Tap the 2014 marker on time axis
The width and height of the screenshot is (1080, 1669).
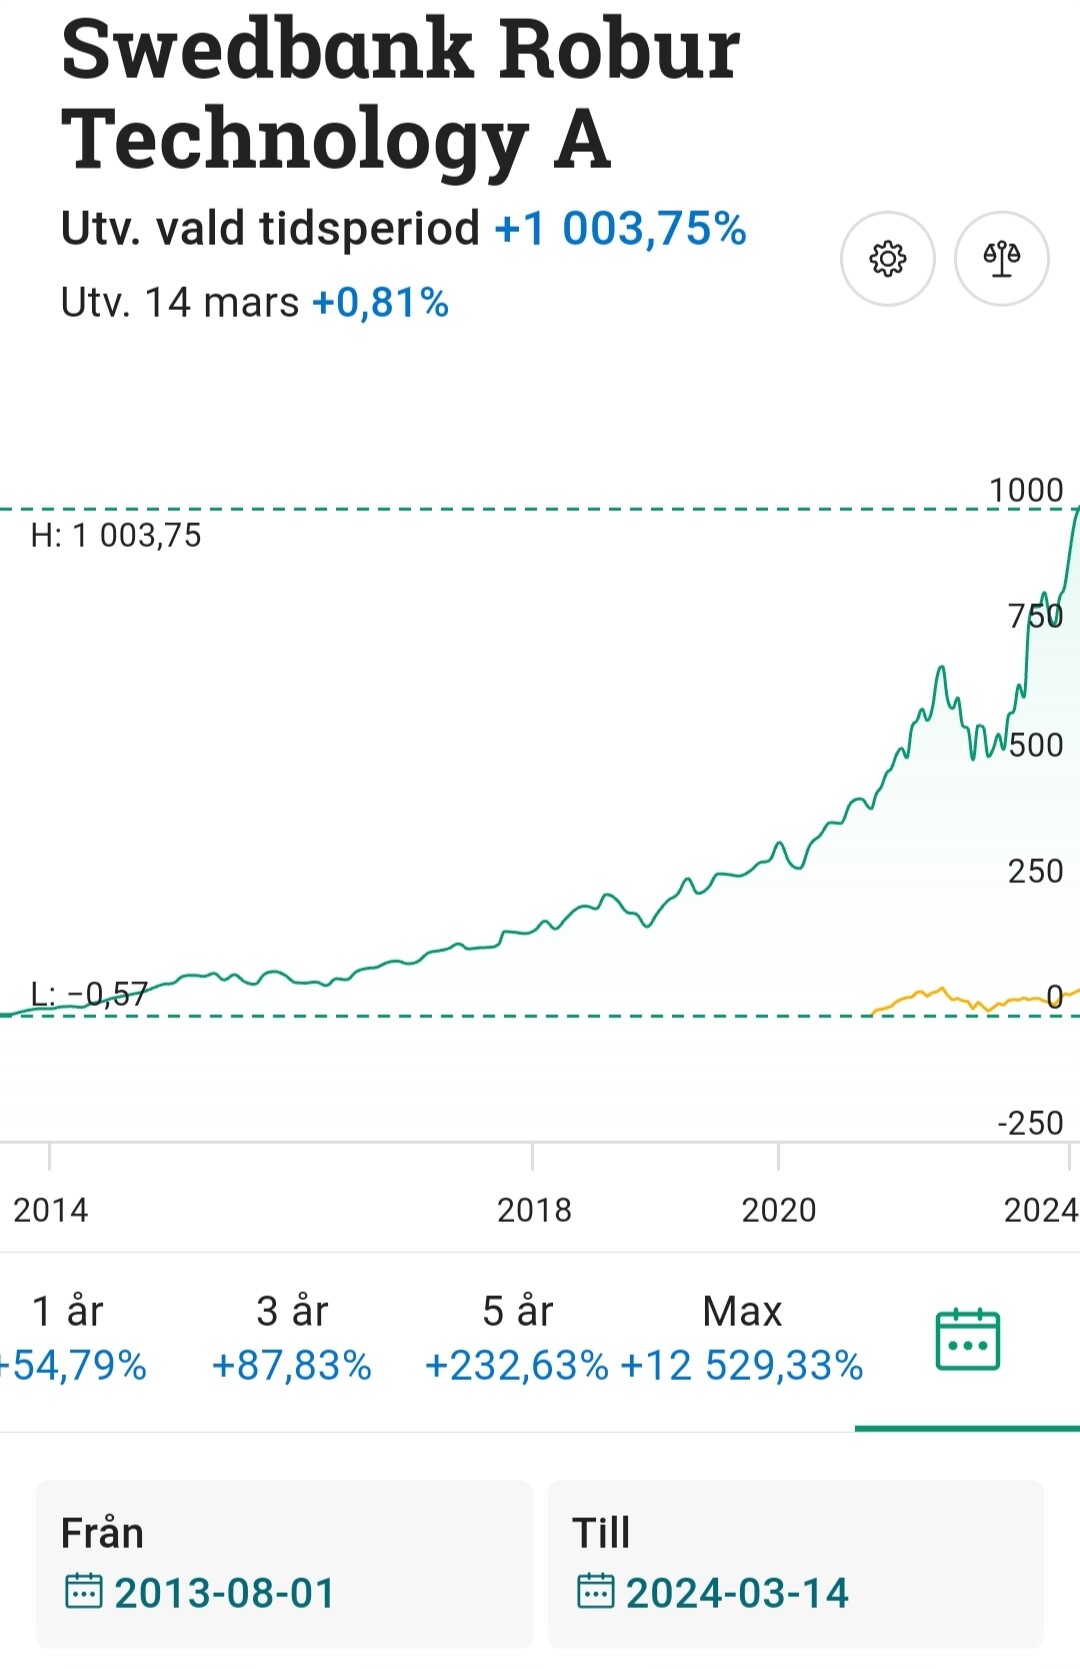(50, 1210)
